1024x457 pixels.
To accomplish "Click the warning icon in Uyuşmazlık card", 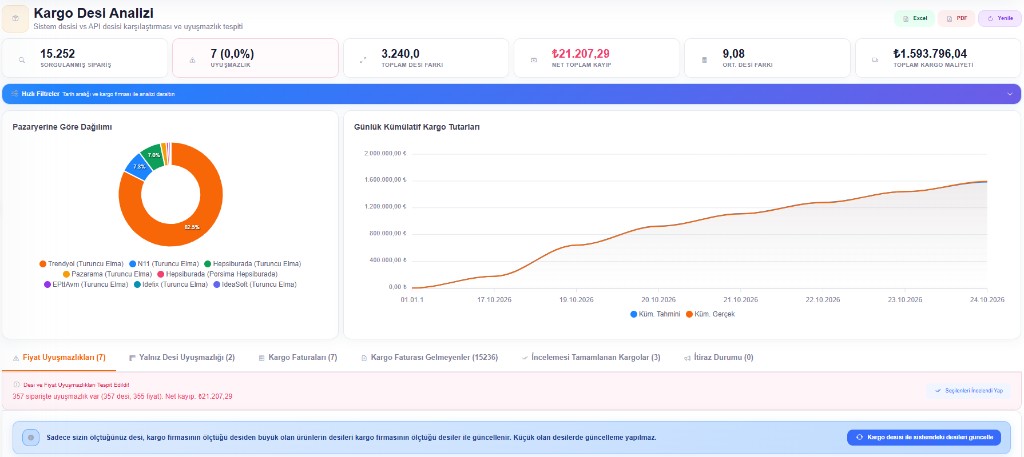I will point(192,60).
